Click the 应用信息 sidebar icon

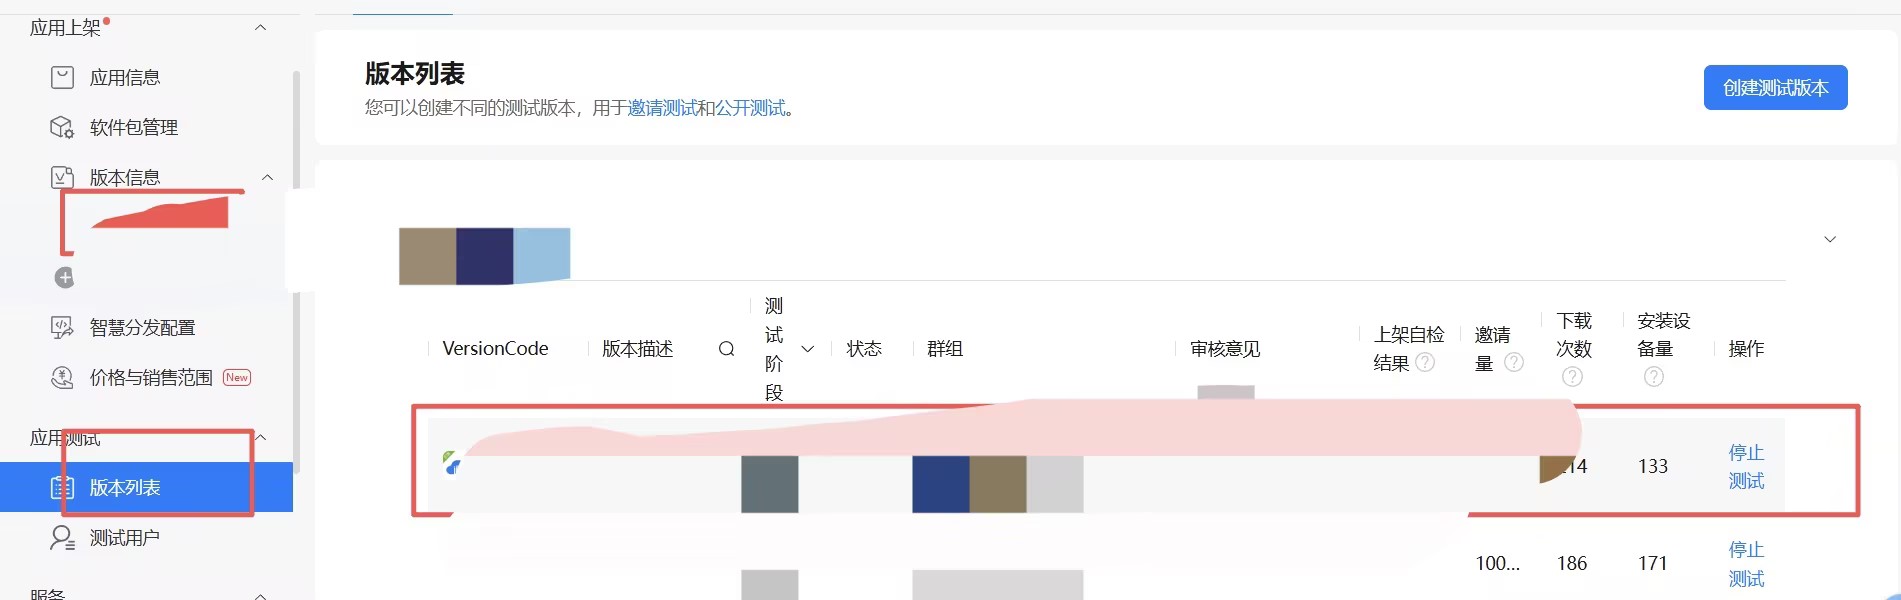coord(62,77)
